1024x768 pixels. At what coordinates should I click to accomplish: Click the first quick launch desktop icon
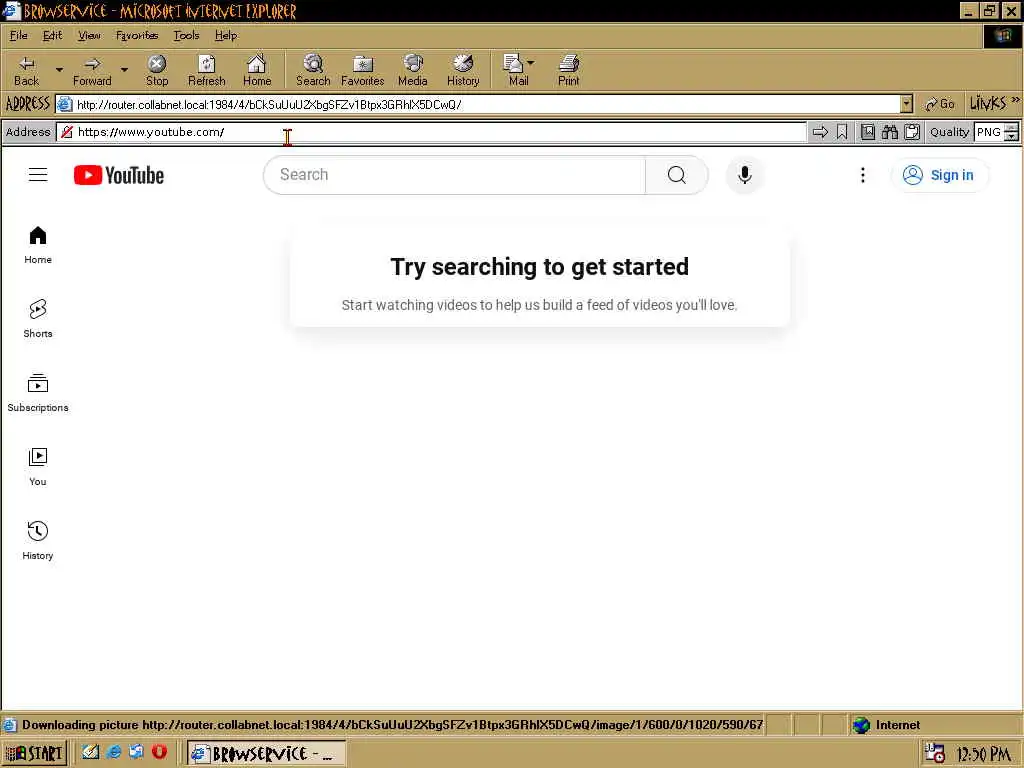91,752
